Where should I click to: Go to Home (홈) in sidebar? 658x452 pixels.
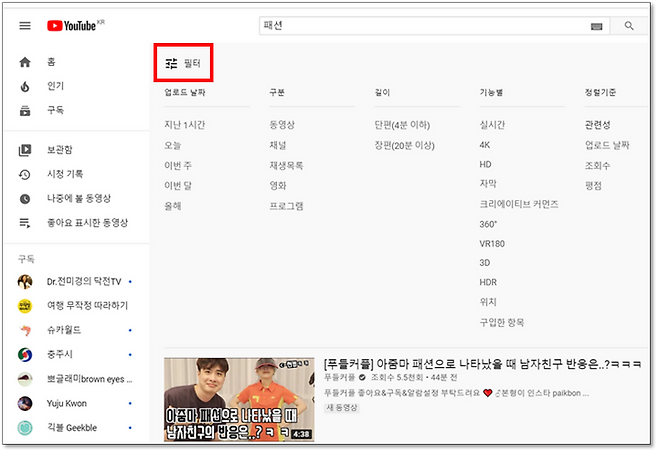51,62
